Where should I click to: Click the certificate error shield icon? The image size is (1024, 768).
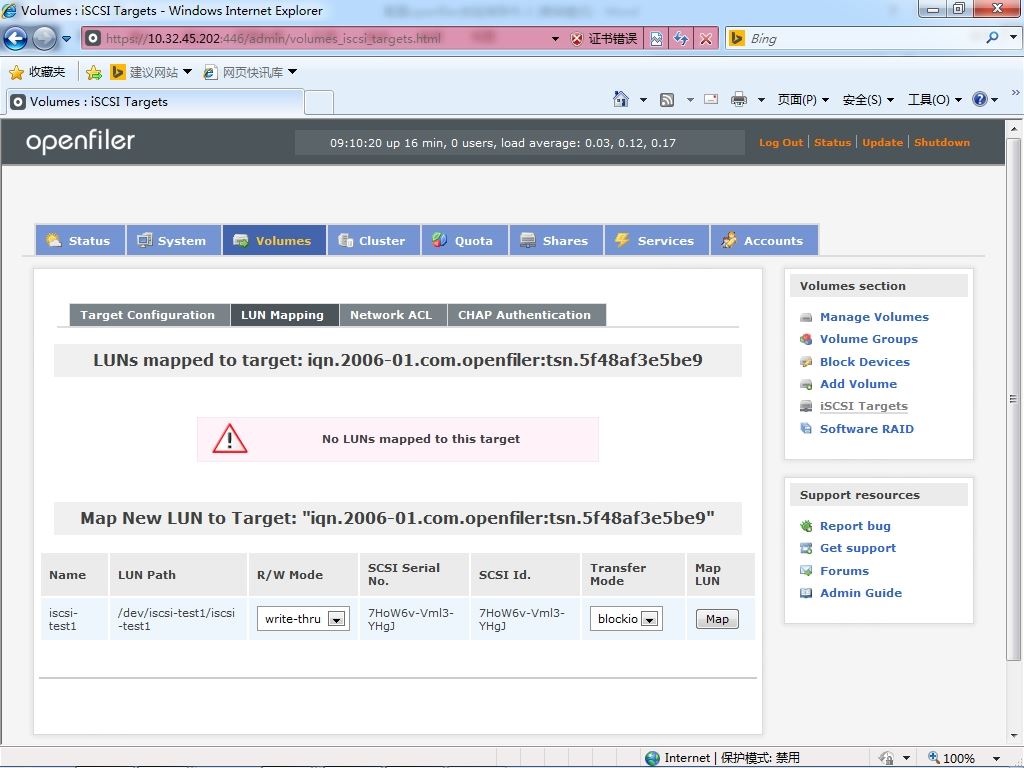pyautogui.click(x=577, y=39)
